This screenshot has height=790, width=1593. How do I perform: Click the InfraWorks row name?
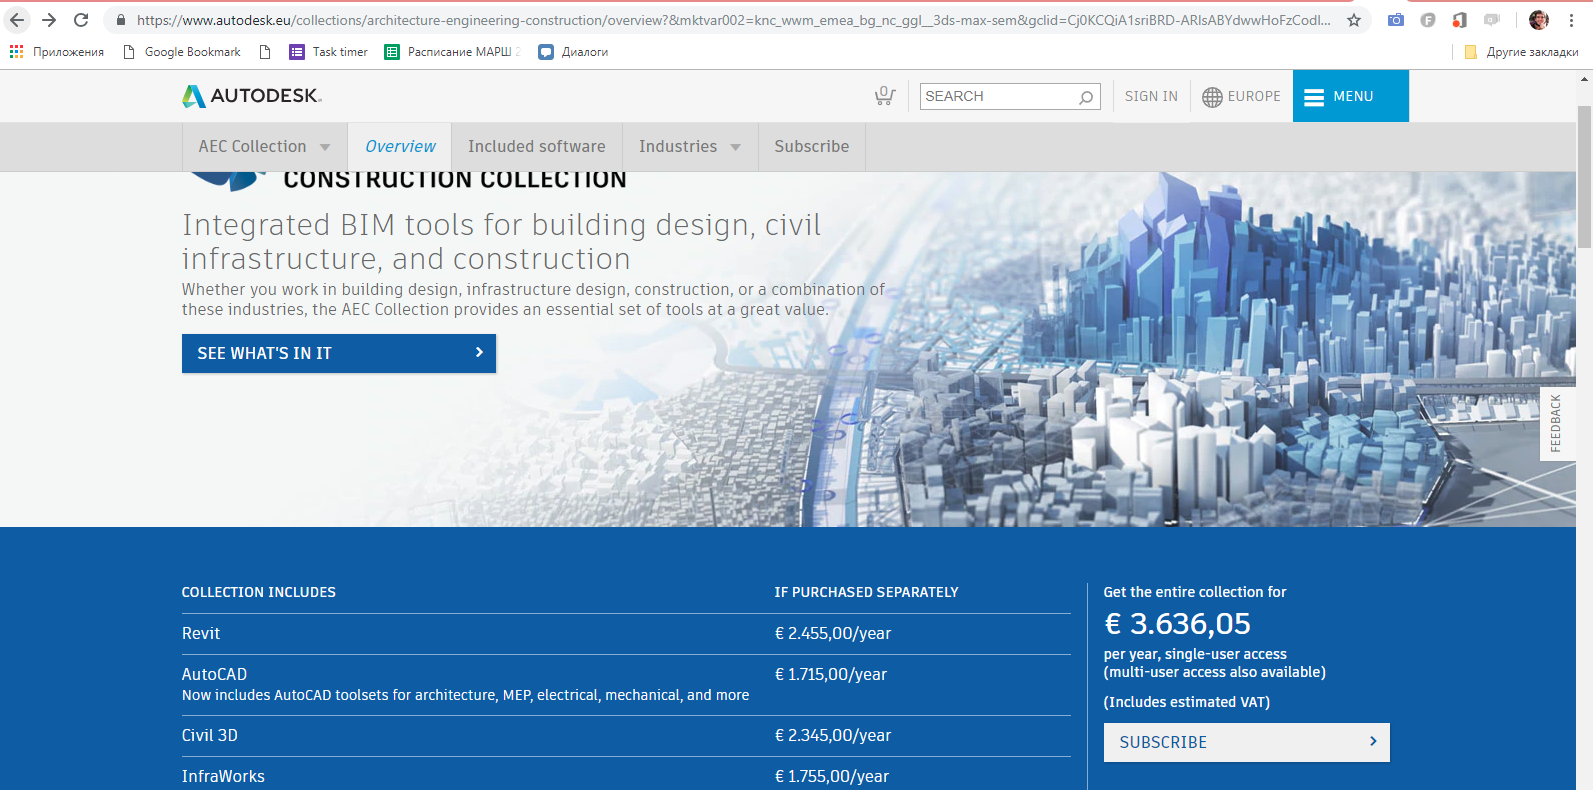pyautogui.click(x=223, y=776)
